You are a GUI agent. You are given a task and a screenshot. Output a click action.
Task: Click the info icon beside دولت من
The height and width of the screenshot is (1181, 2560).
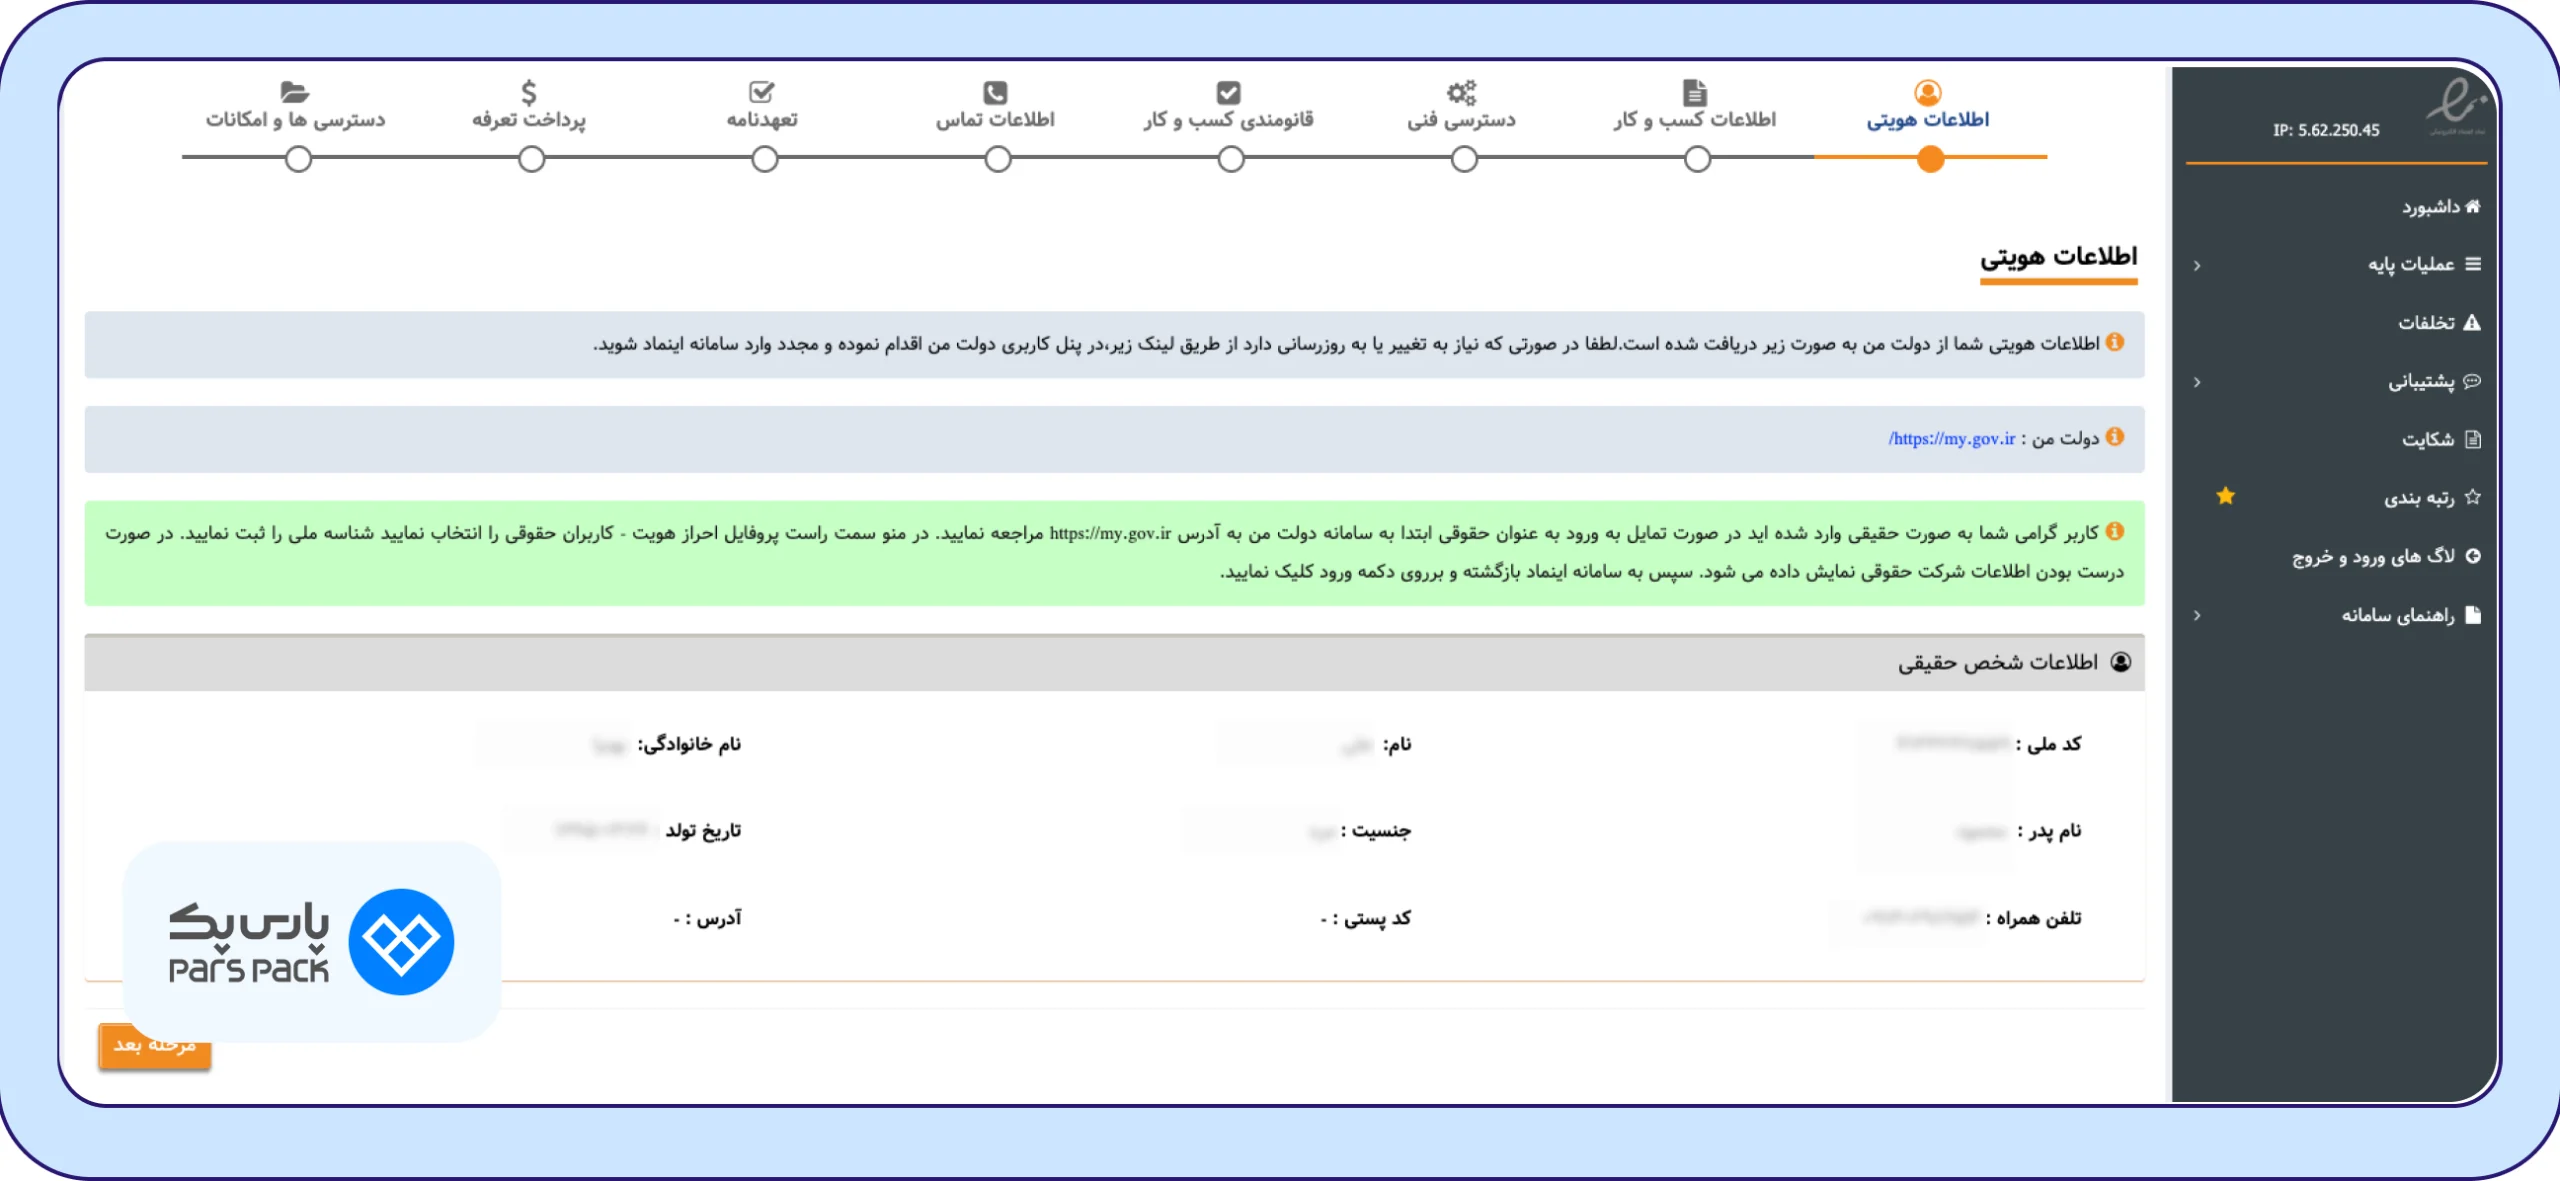point(2115,437)
